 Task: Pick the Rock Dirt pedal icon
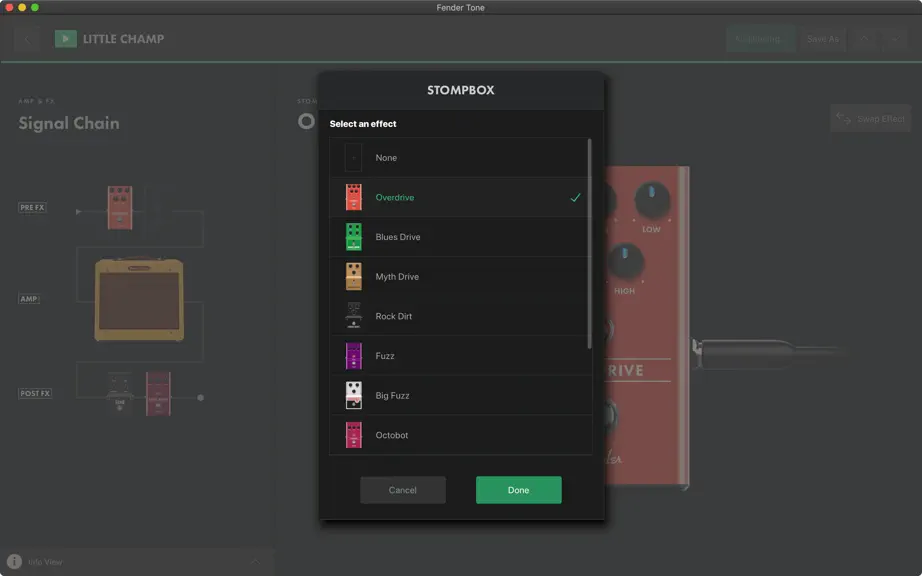[353, 316]
